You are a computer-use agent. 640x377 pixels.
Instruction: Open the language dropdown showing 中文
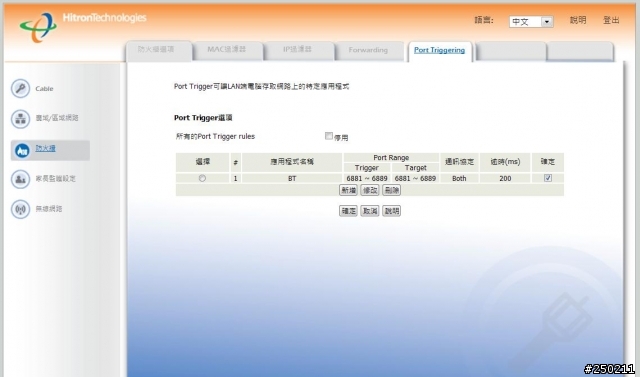coord(531,22)
